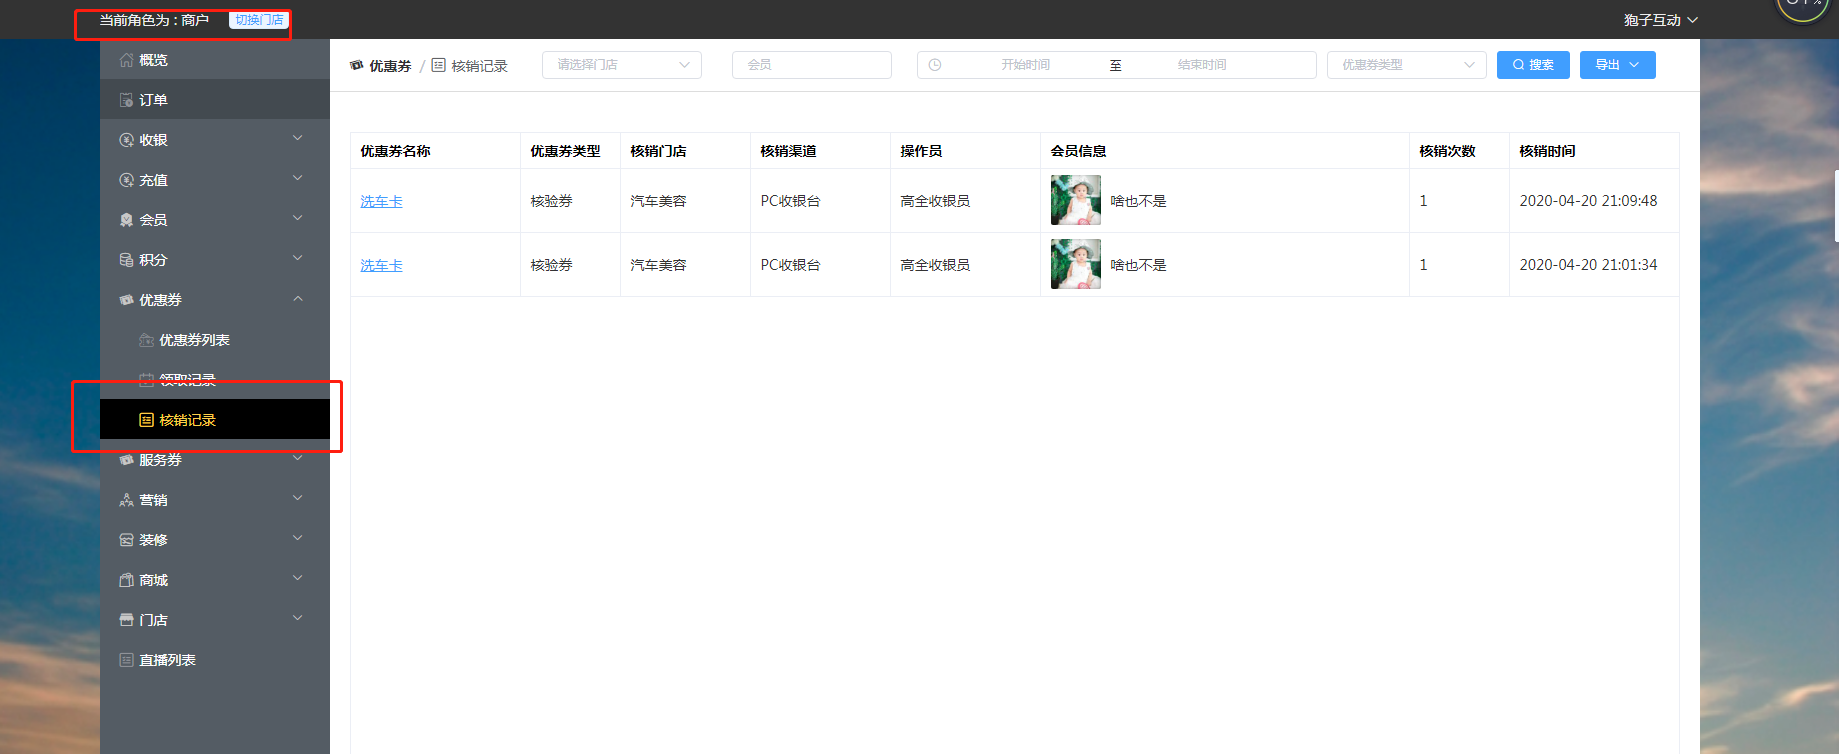Expand the 营销 menu chevron

[297, 498]
